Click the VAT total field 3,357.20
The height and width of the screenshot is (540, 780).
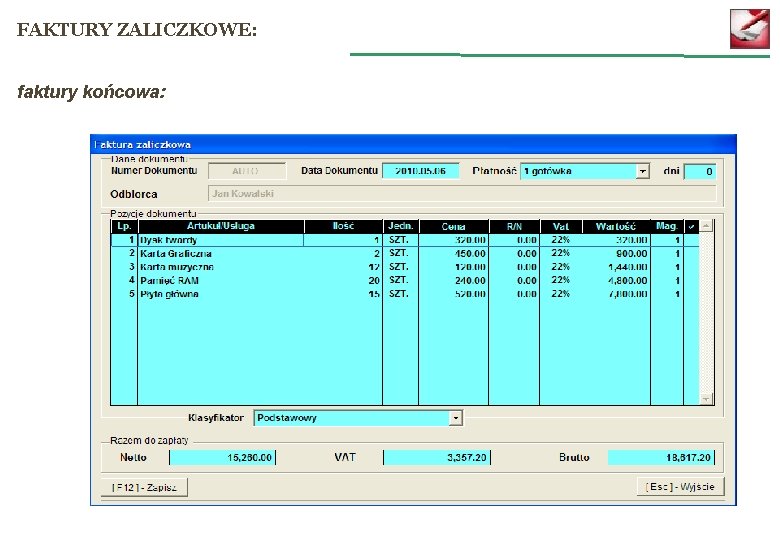437,457
